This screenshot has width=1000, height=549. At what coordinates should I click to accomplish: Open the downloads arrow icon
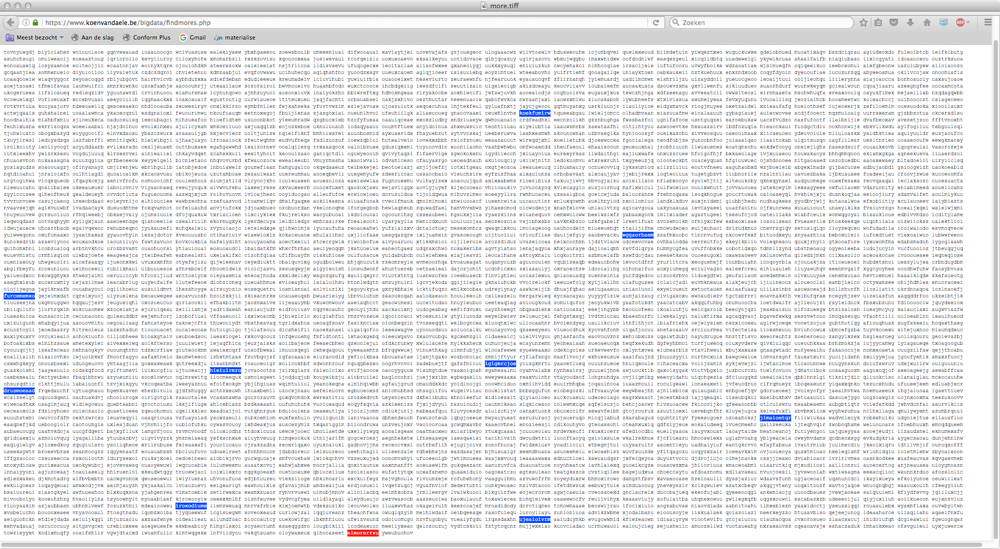tap(909, 22)
